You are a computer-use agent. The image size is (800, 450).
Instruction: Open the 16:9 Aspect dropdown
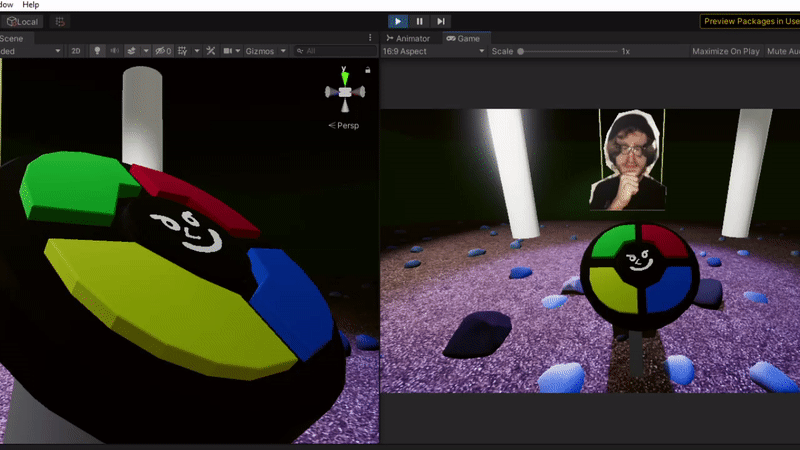433,51
